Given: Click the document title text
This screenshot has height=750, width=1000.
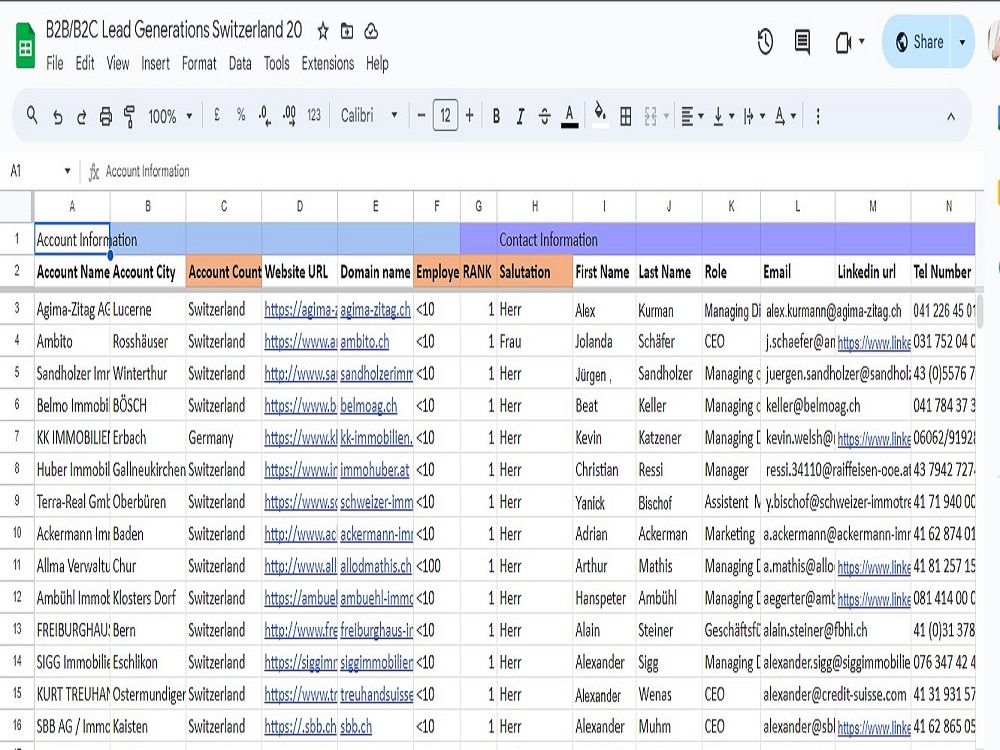Looking at the screenshot, I should [173, 30].
